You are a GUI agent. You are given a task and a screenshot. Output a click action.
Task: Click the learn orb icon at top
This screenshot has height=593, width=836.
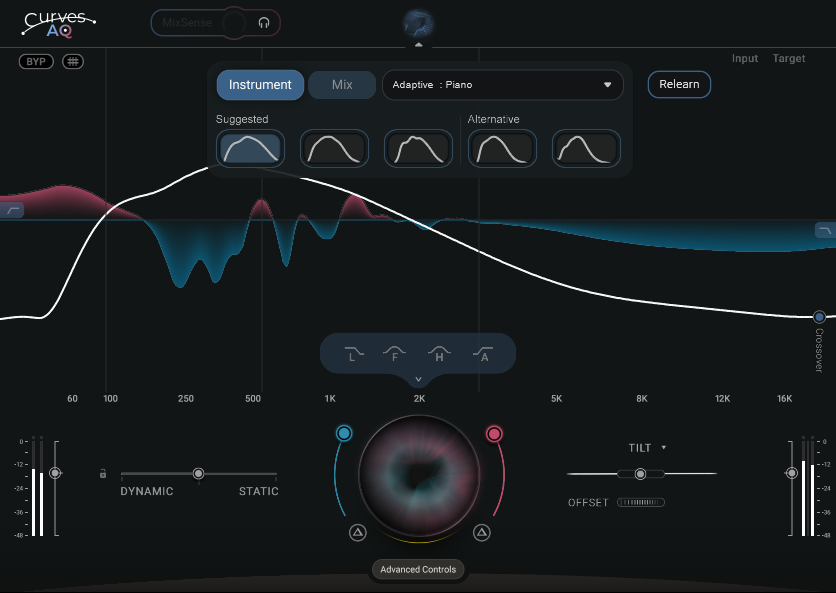(418, 24)
